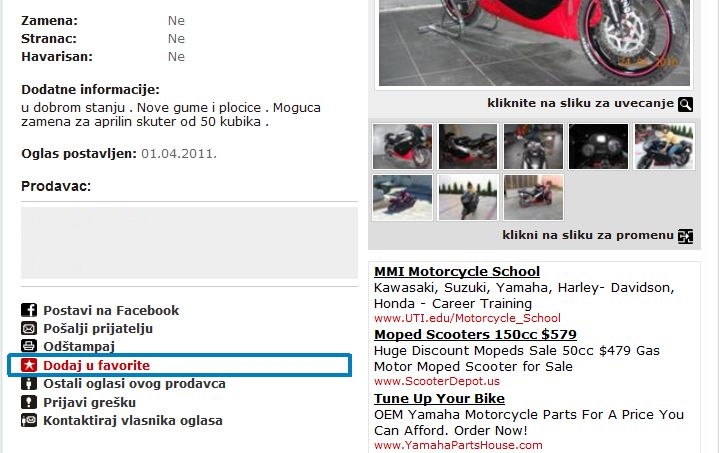Click the info icon for Ostali oglasi
This screenshot has height=453, width=719.
click(29, 383)
